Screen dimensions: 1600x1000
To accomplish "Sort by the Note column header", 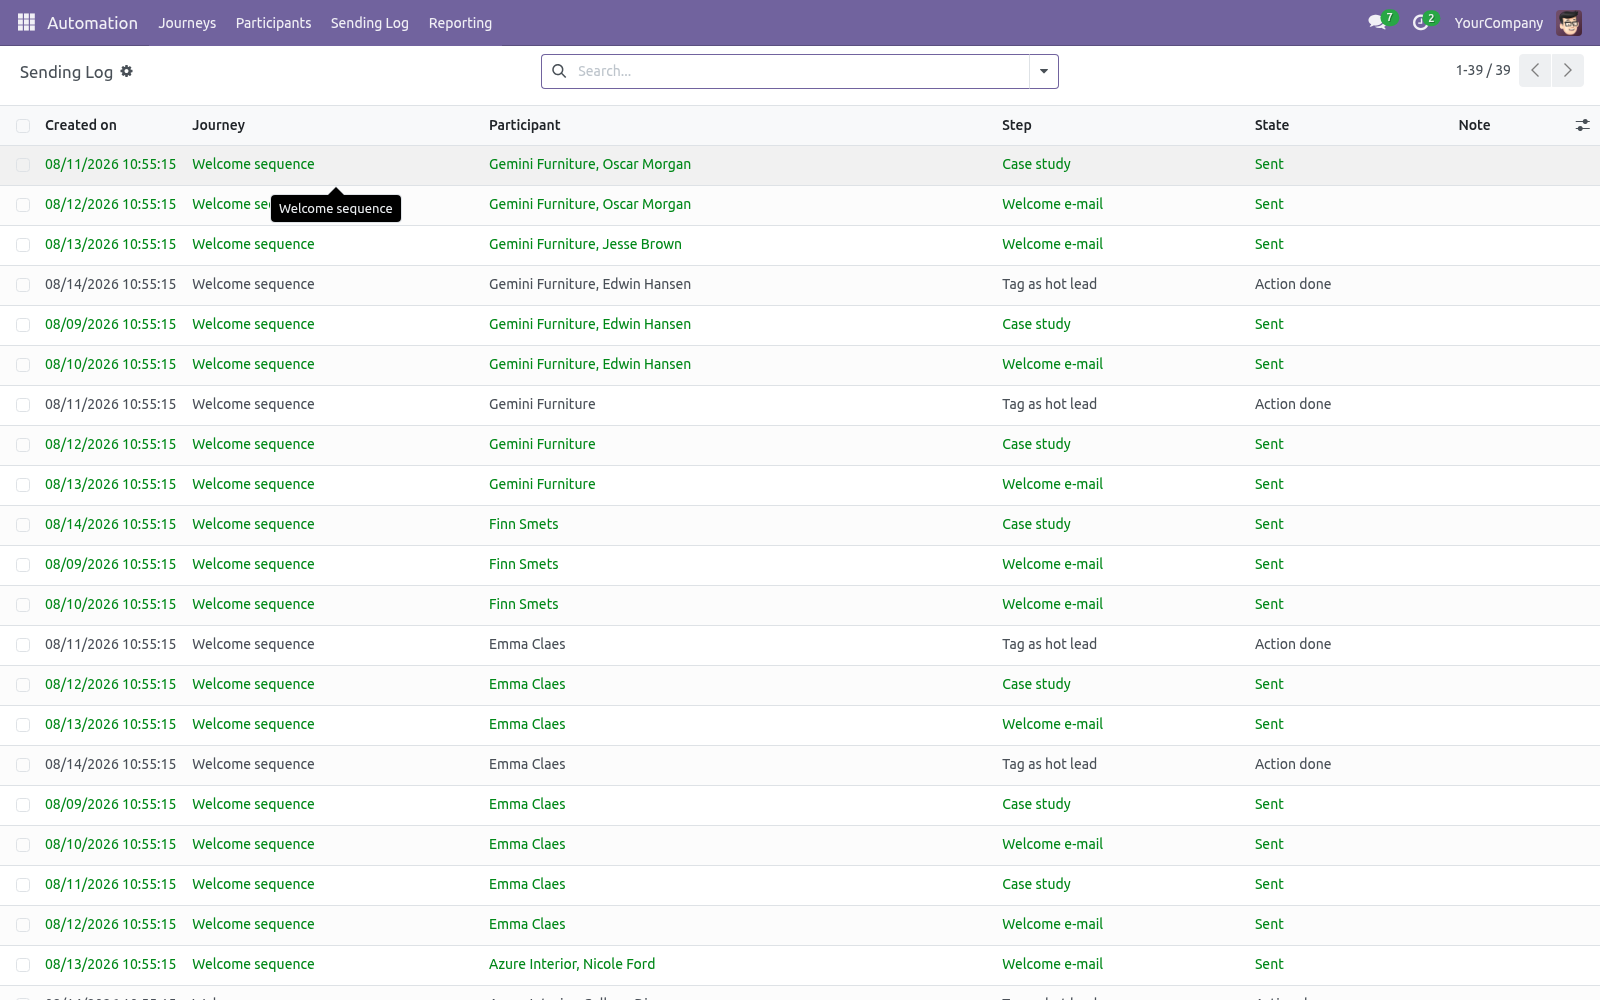I will 1474,125.
